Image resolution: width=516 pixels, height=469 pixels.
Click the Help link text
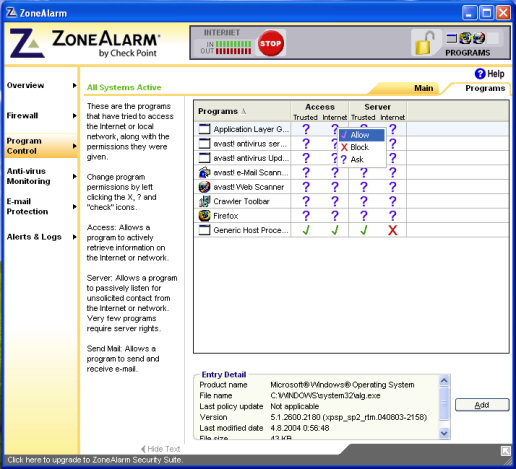tap(496, 74)
